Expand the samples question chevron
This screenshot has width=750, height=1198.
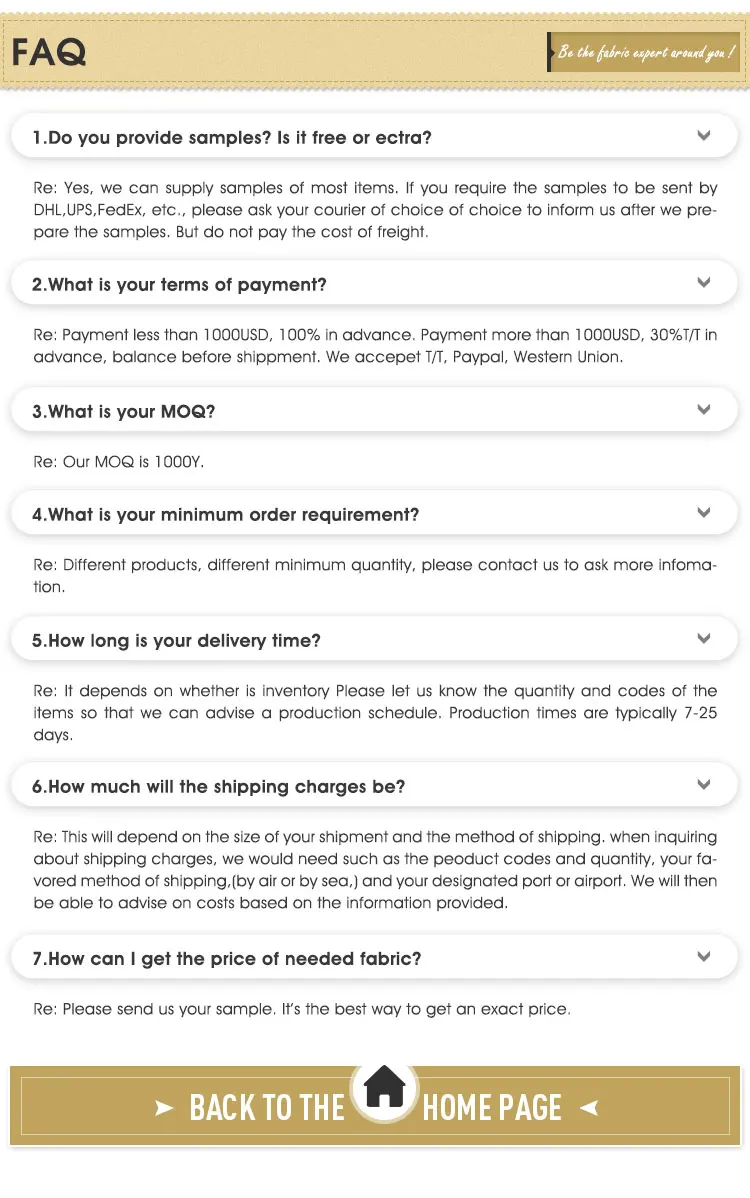[704, 136]
